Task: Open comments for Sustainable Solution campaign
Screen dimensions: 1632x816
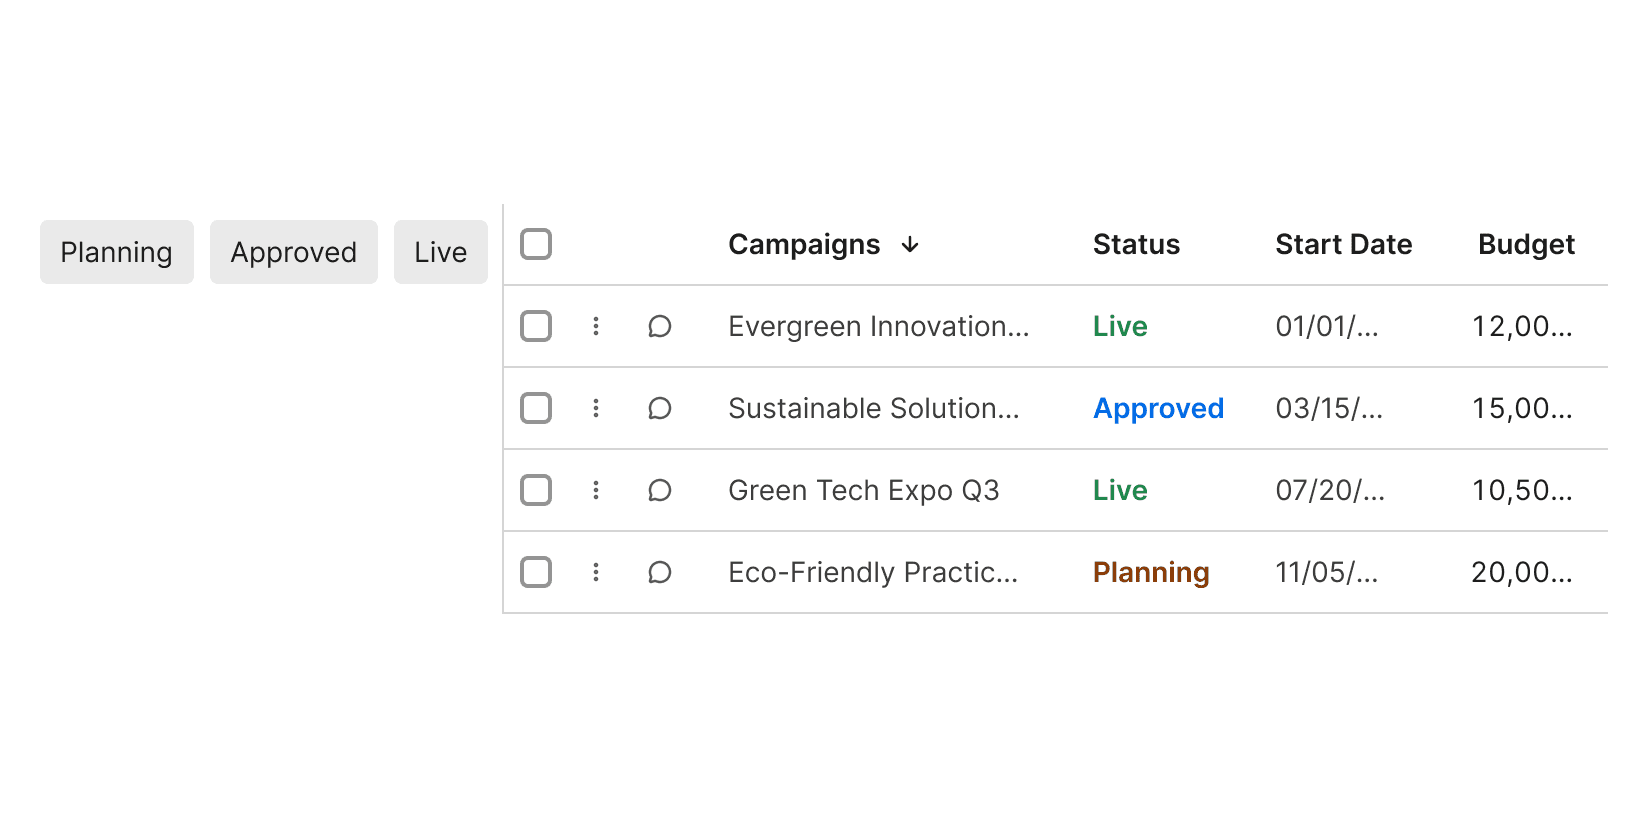Action: [660, 408]
